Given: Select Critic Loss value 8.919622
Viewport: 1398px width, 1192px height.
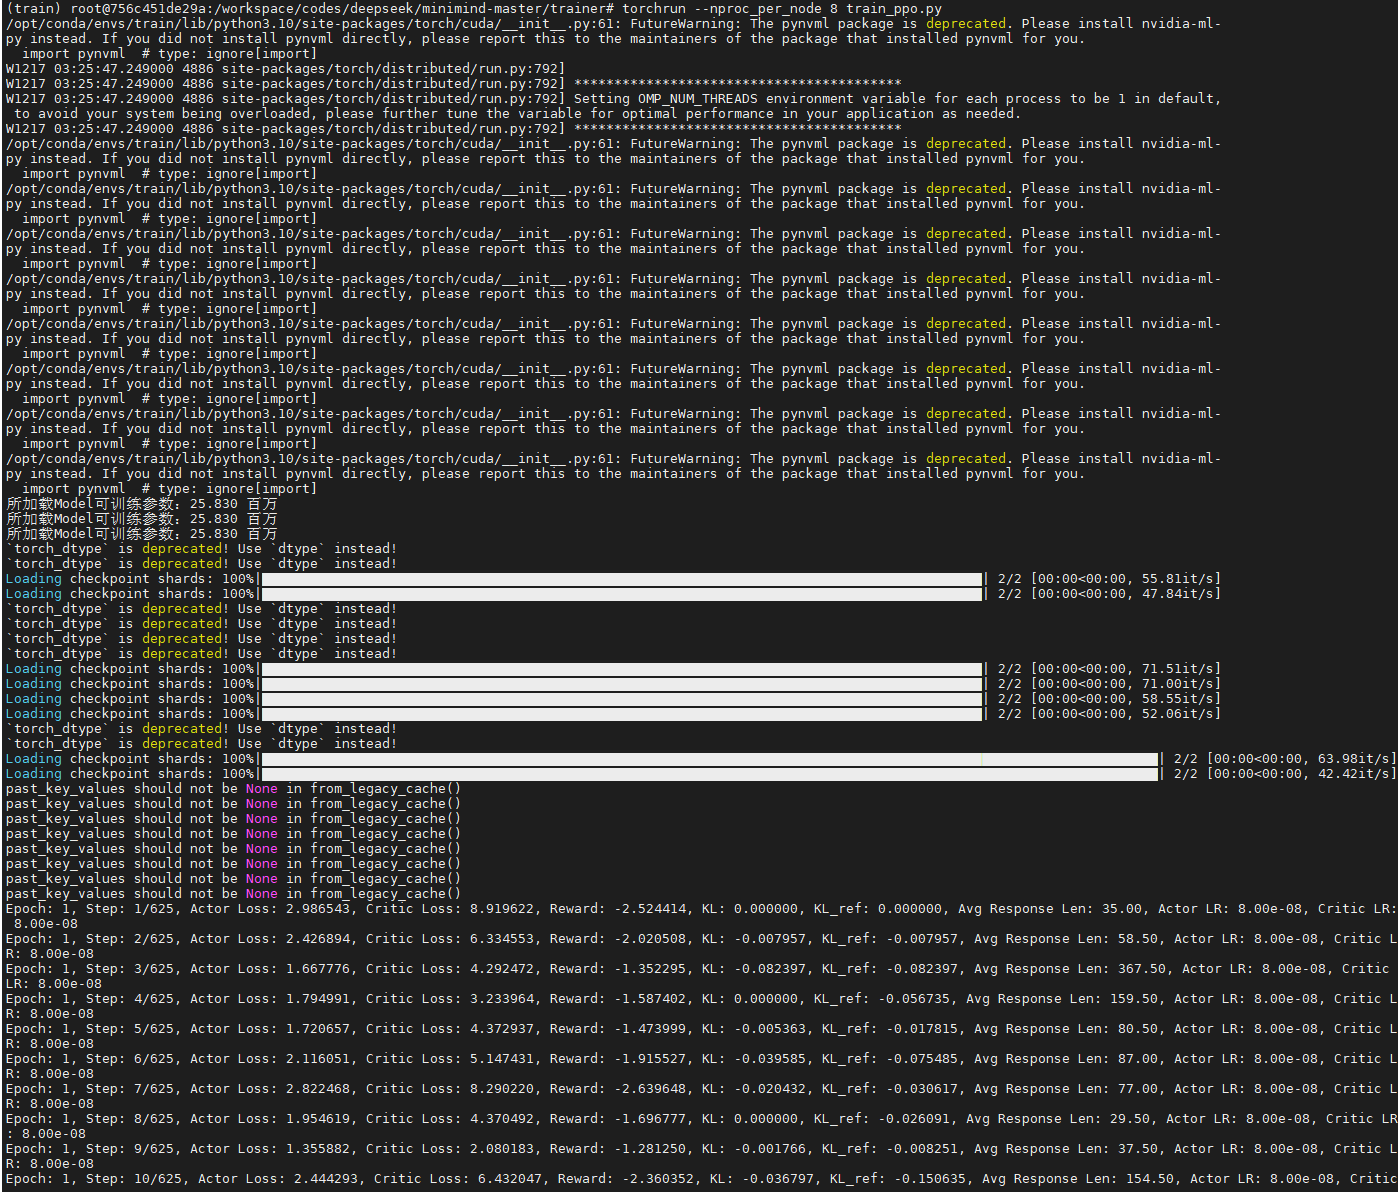Looking at the screenshot, I should tap(502, 908).
